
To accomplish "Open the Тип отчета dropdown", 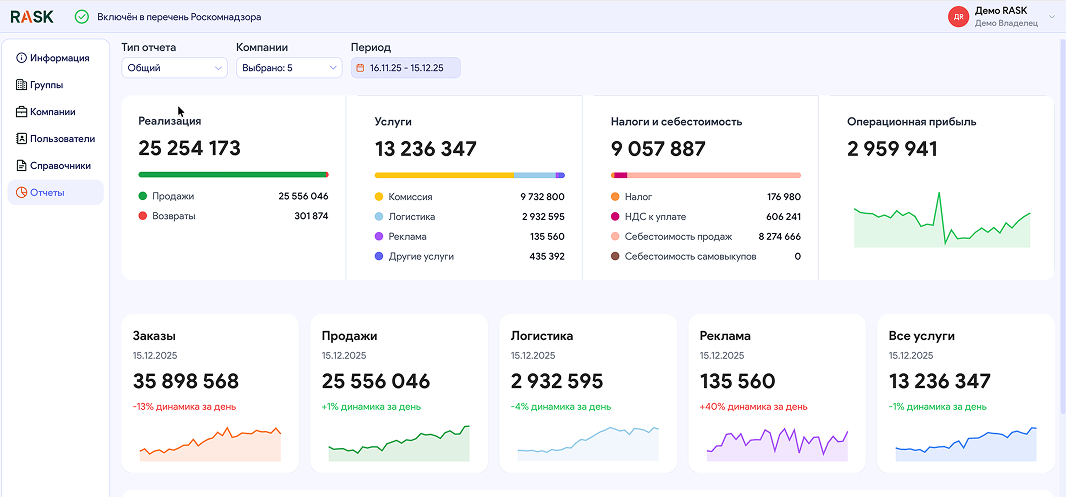I will (x=175, y=68).
